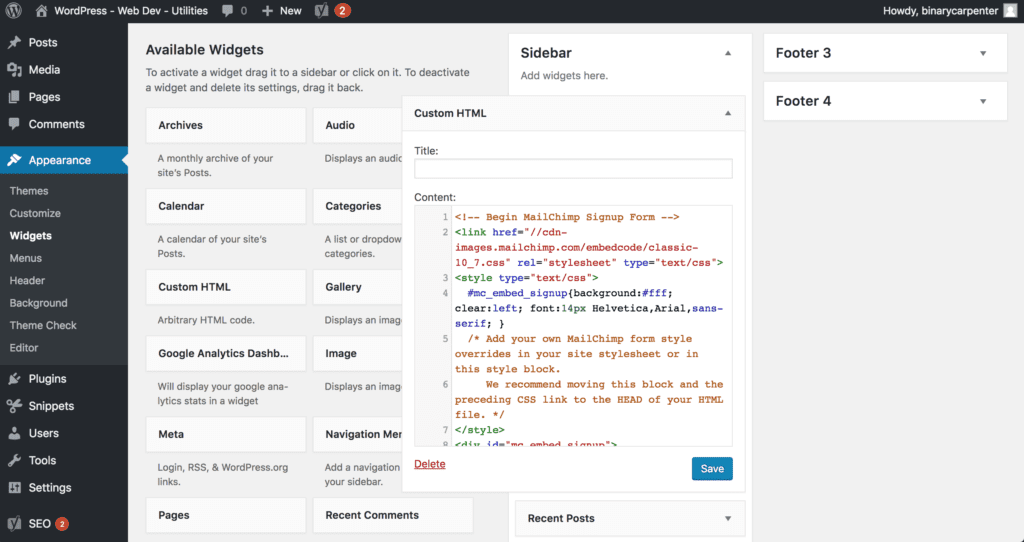The width and height of the screenshot is (1024, 542).
Task: Click inside the Content code editor
Action: pos(573,327)
